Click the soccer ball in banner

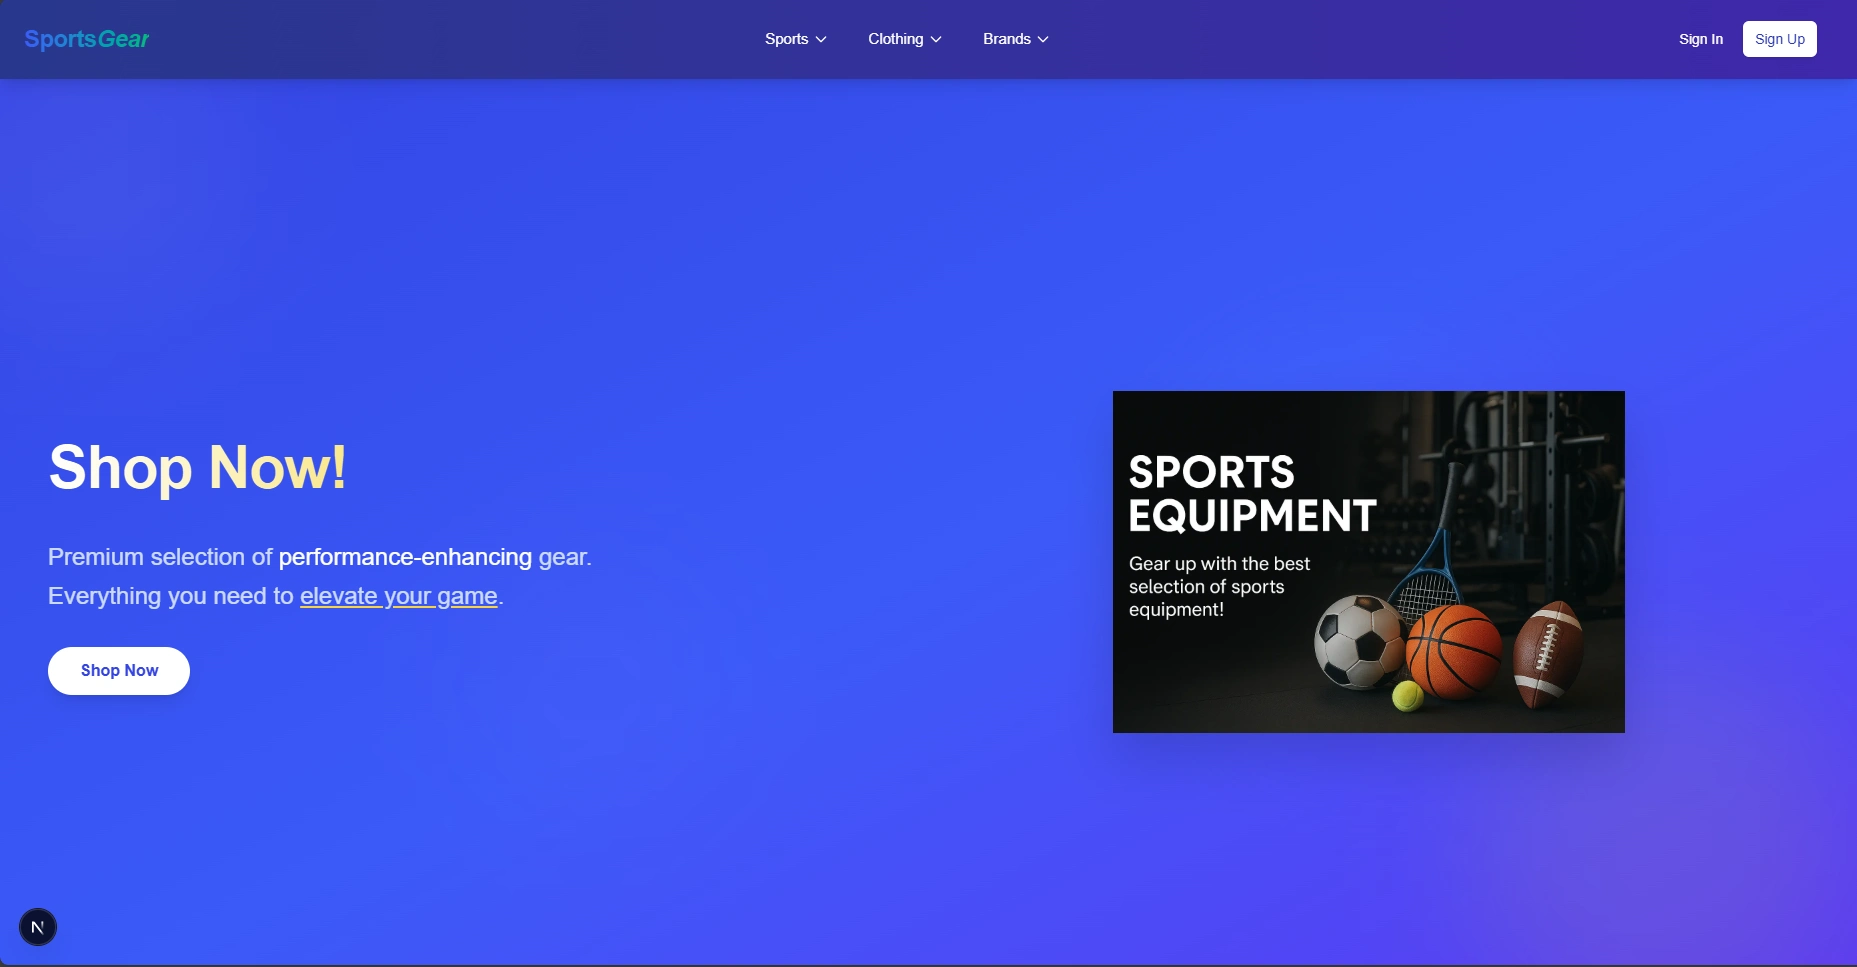(1358, 642)
